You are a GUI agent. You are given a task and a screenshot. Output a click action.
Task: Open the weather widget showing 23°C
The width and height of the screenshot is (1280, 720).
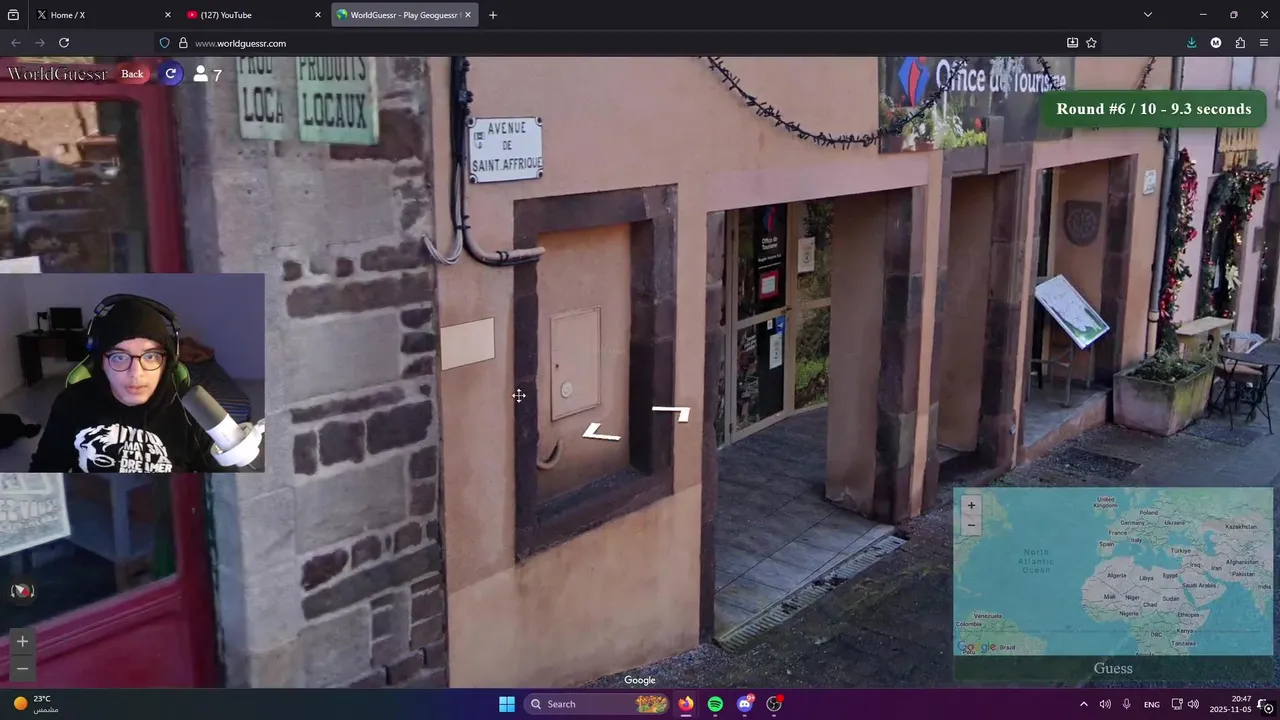click(36, 704)
